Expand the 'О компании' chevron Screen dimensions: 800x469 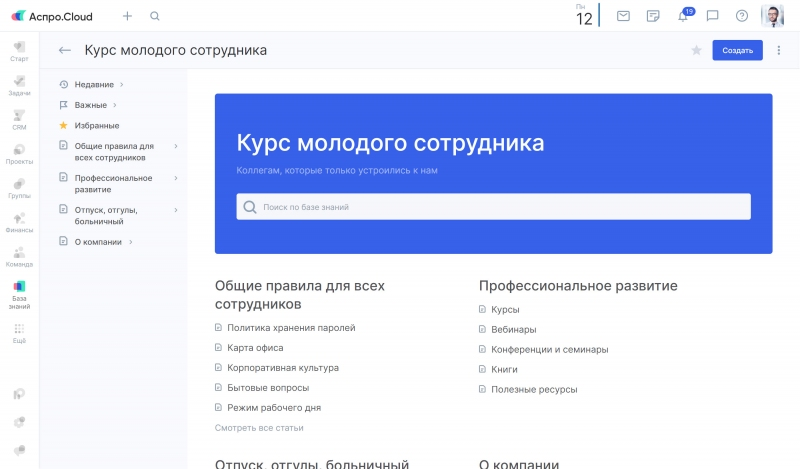tap(131, 242)
